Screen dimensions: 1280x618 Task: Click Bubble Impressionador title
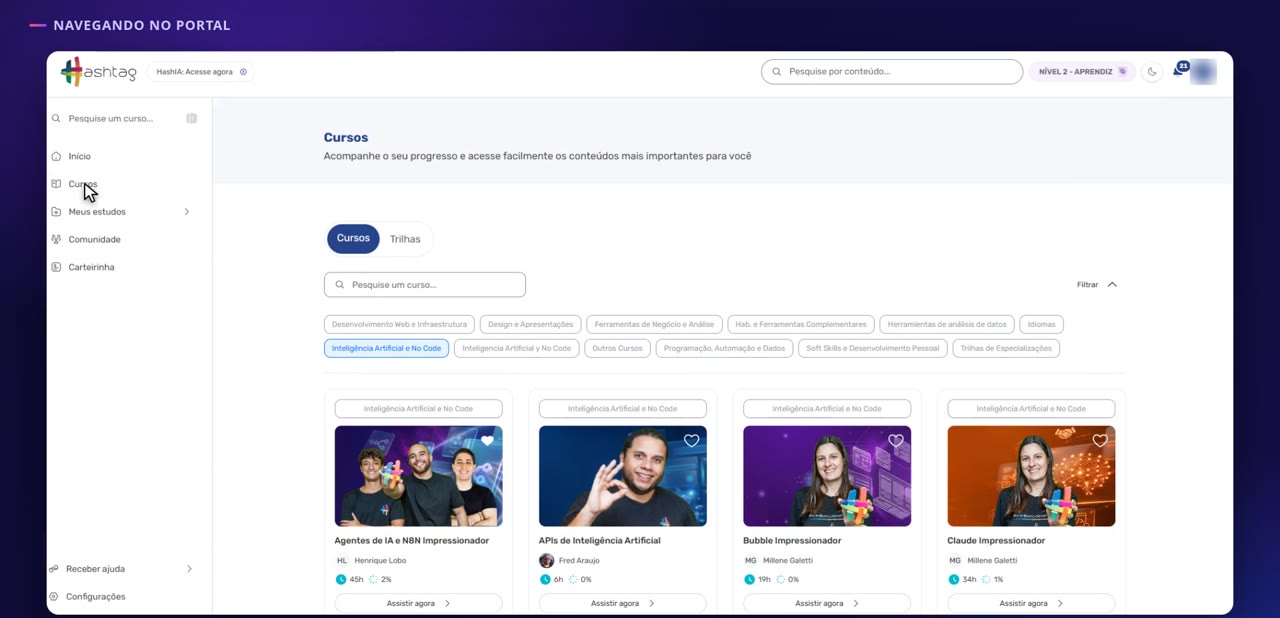click(x=792, y=541)
